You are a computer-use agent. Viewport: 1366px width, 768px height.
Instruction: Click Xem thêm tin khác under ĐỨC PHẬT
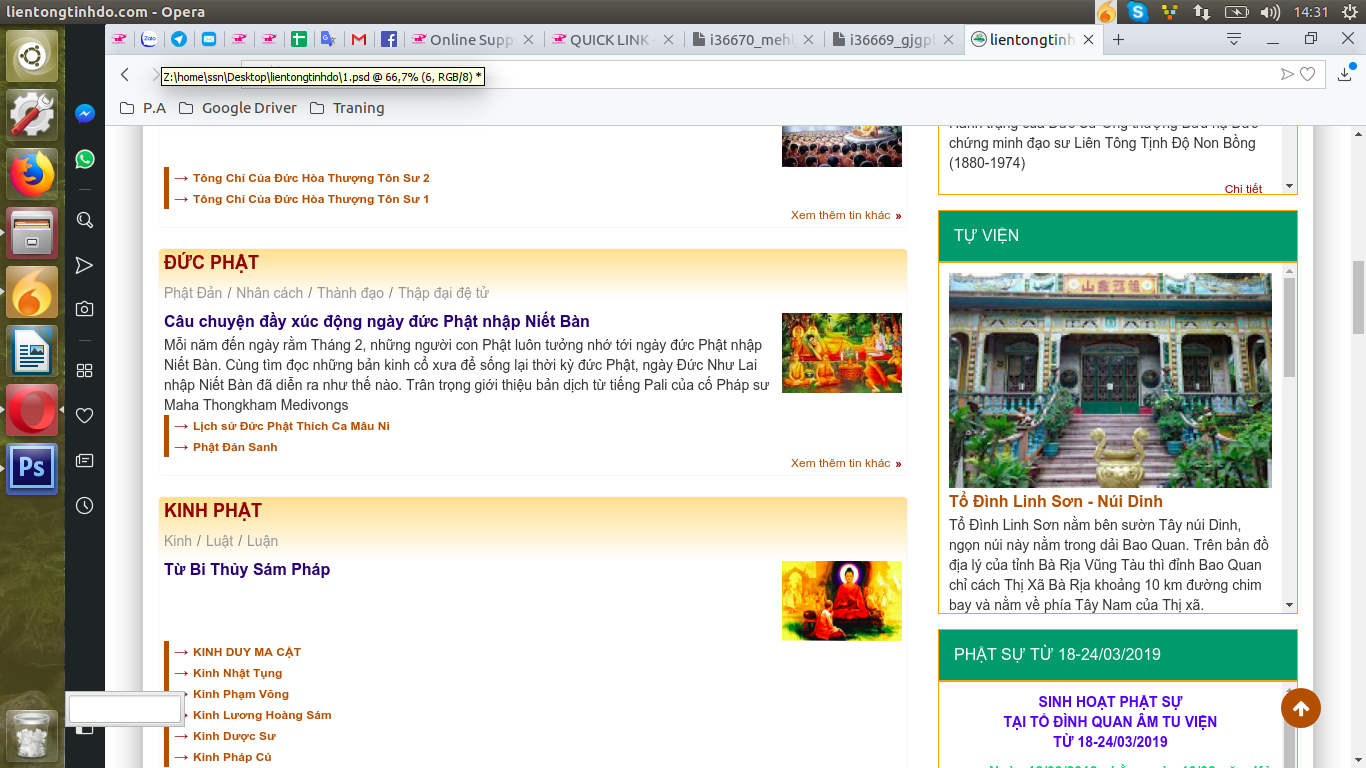pyautogui.click(x=840, y=463)
